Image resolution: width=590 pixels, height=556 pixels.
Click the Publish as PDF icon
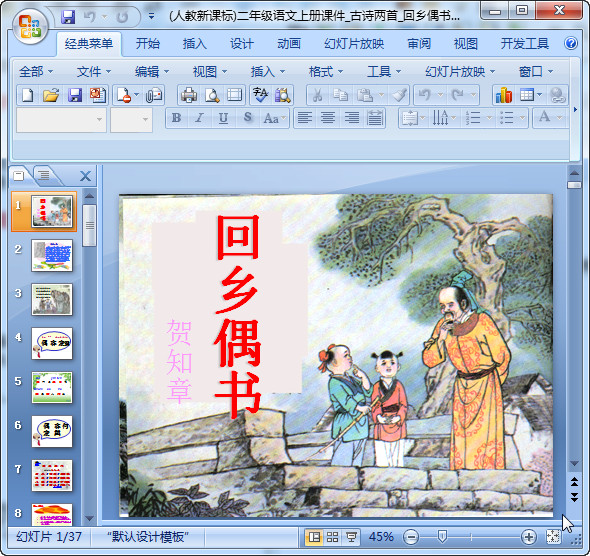[98, 95]
